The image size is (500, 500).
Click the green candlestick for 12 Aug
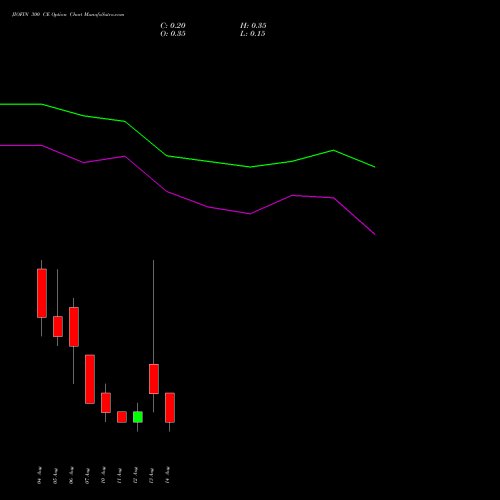point(138,417)
